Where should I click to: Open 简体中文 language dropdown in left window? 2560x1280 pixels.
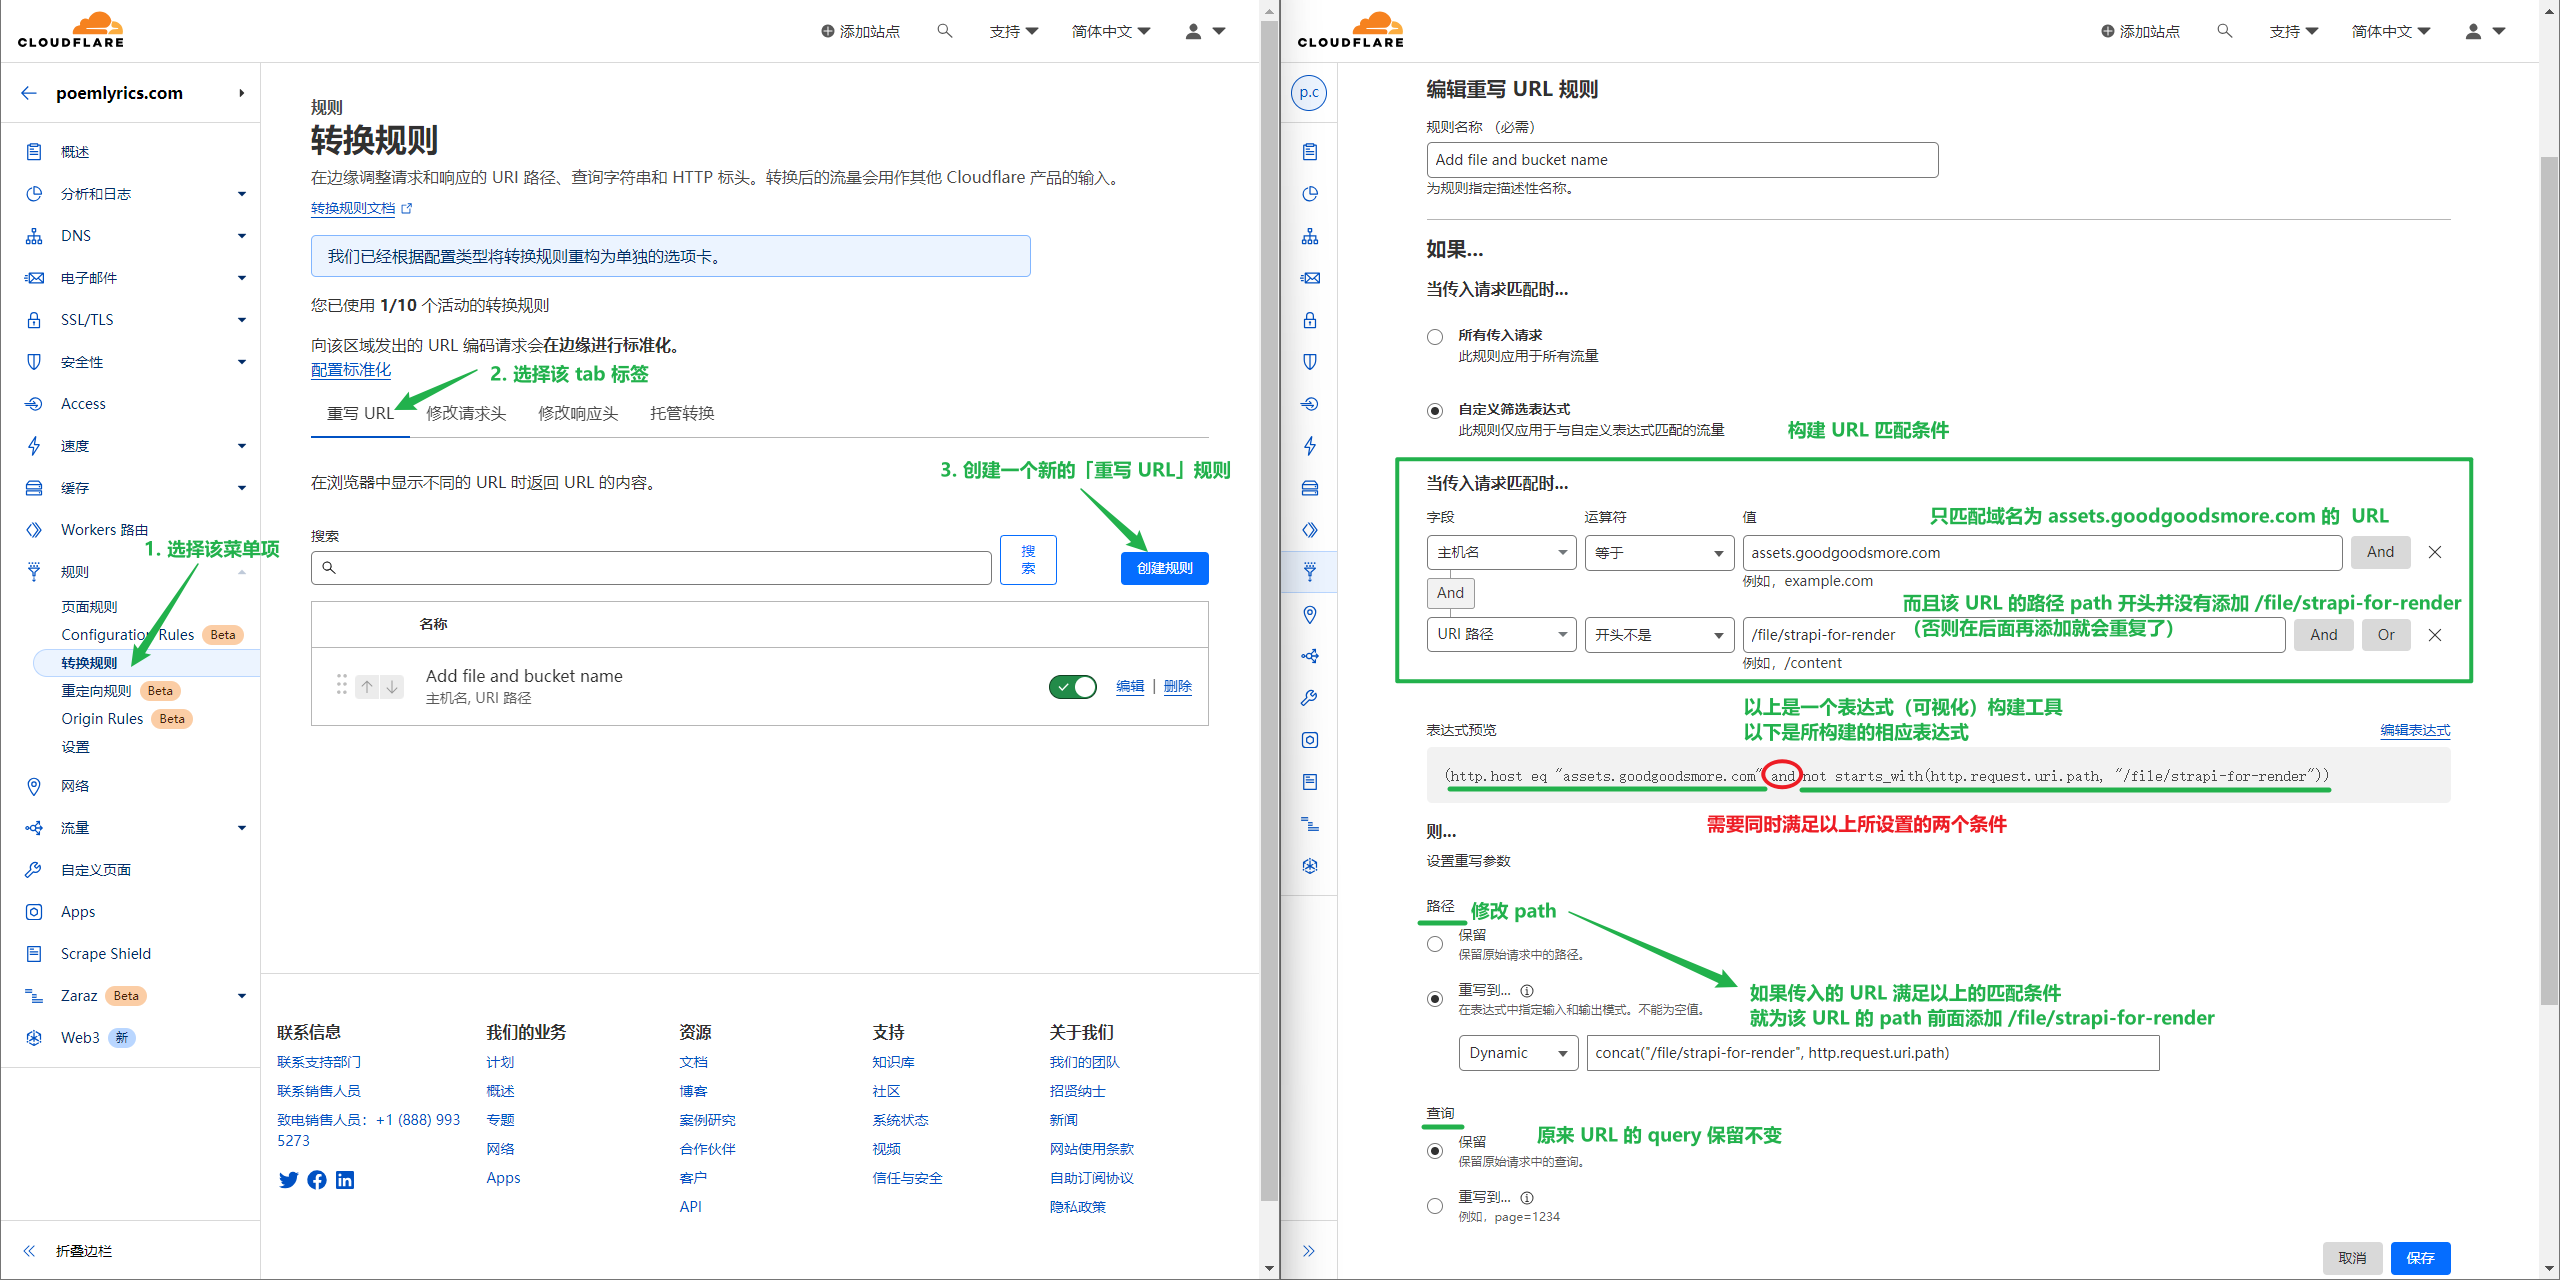pyautogui.click(x=1111, y=31)
